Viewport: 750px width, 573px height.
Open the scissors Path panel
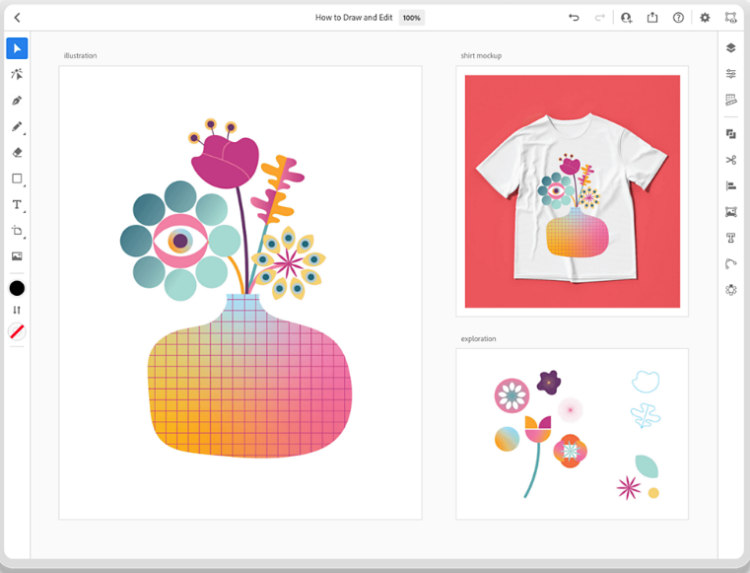tap(730, 160)
